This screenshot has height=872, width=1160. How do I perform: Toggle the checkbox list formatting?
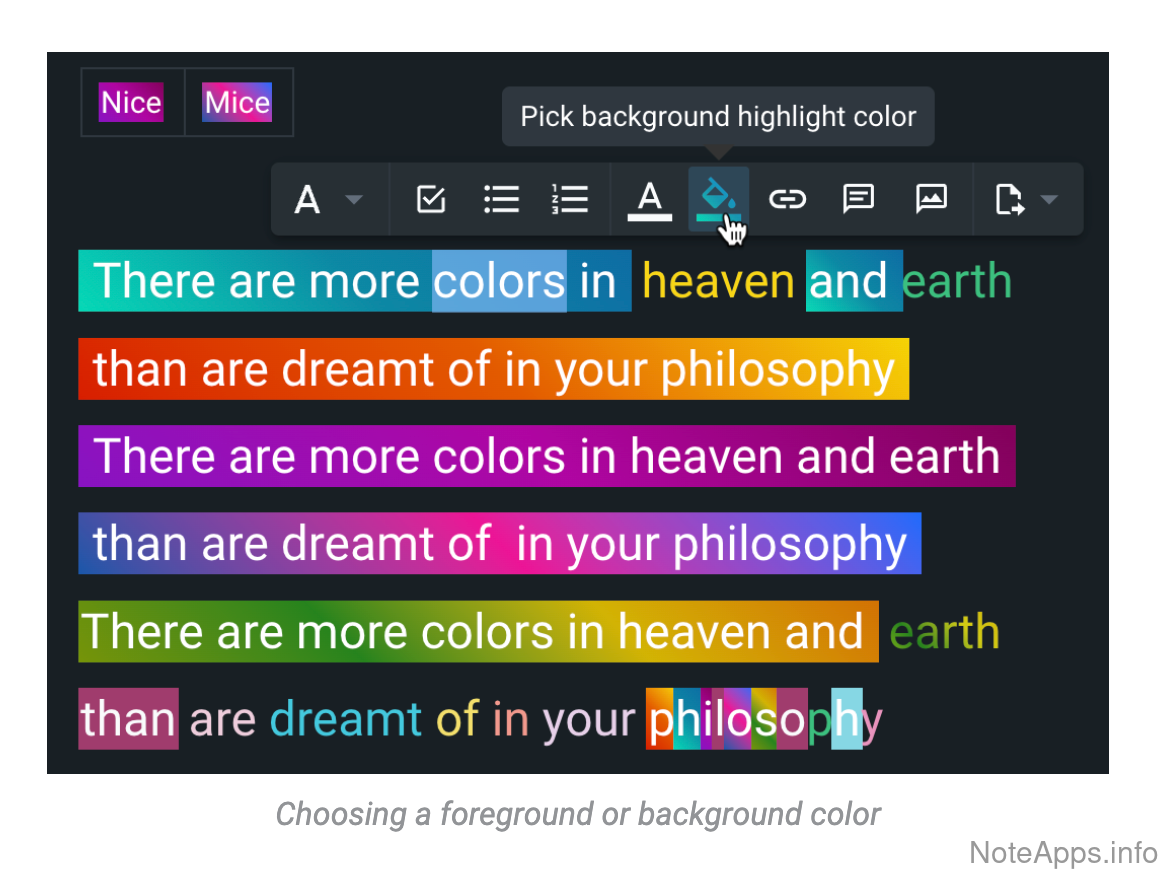point(430,199)
